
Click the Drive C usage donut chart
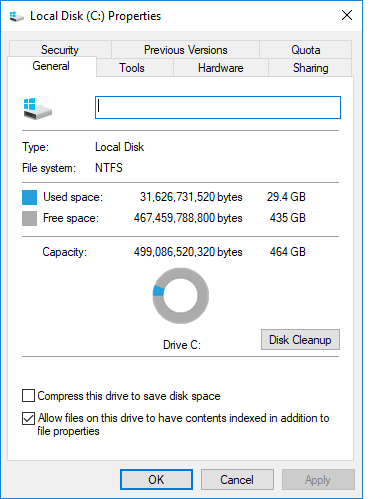181,296
